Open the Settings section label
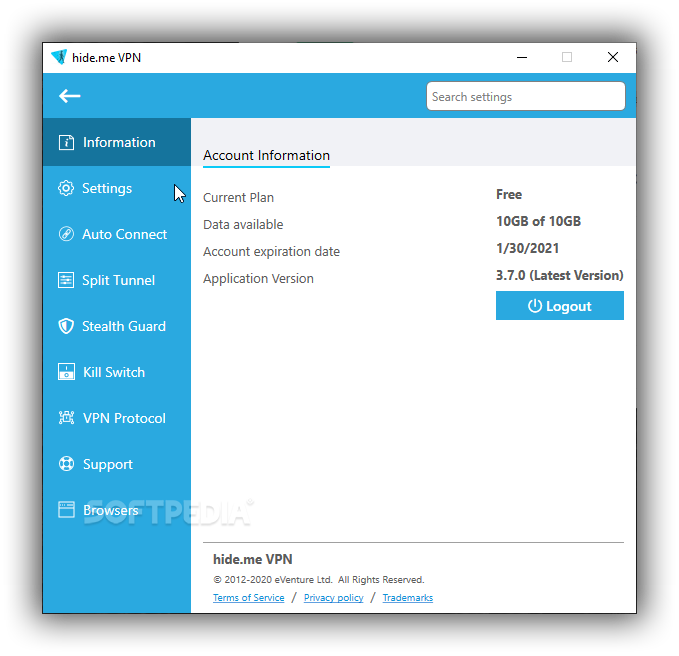 107,188
